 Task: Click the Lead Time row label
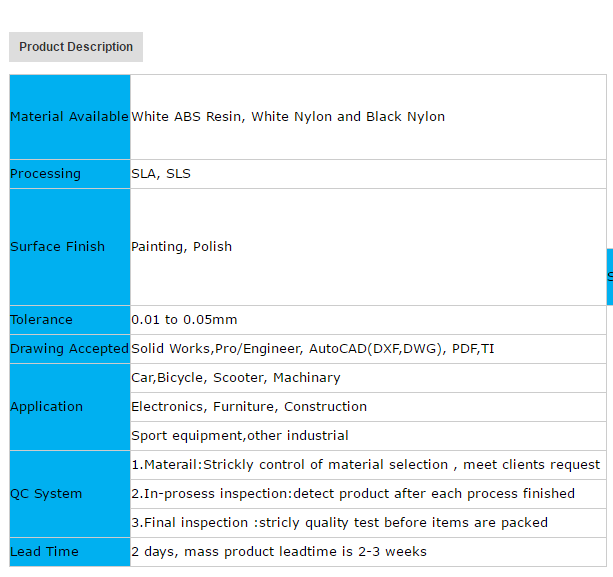(x=44, y=552)
